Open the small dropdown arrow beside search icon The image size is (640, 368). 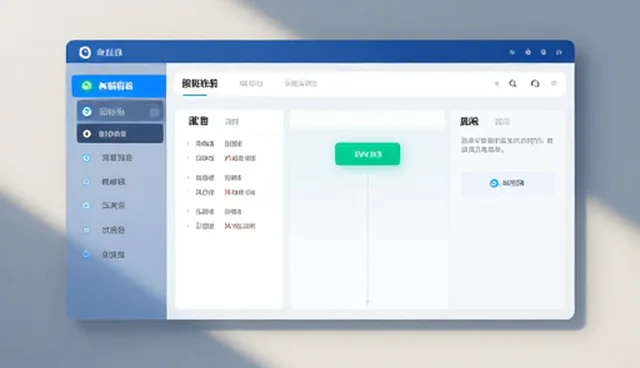pyautogui.click(x=497, y=84)
